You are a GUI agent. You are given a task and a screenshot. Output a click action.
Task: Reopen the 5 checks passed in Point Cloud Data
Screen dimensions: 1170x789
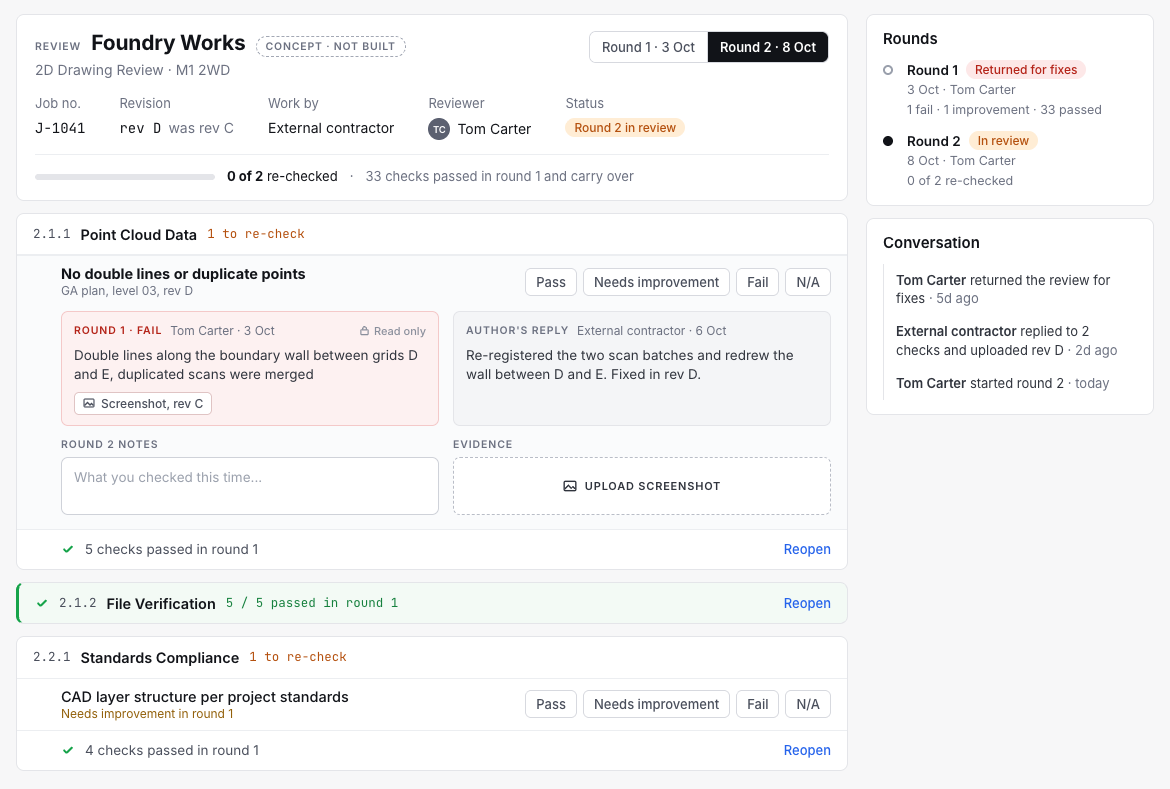[807, 549]
